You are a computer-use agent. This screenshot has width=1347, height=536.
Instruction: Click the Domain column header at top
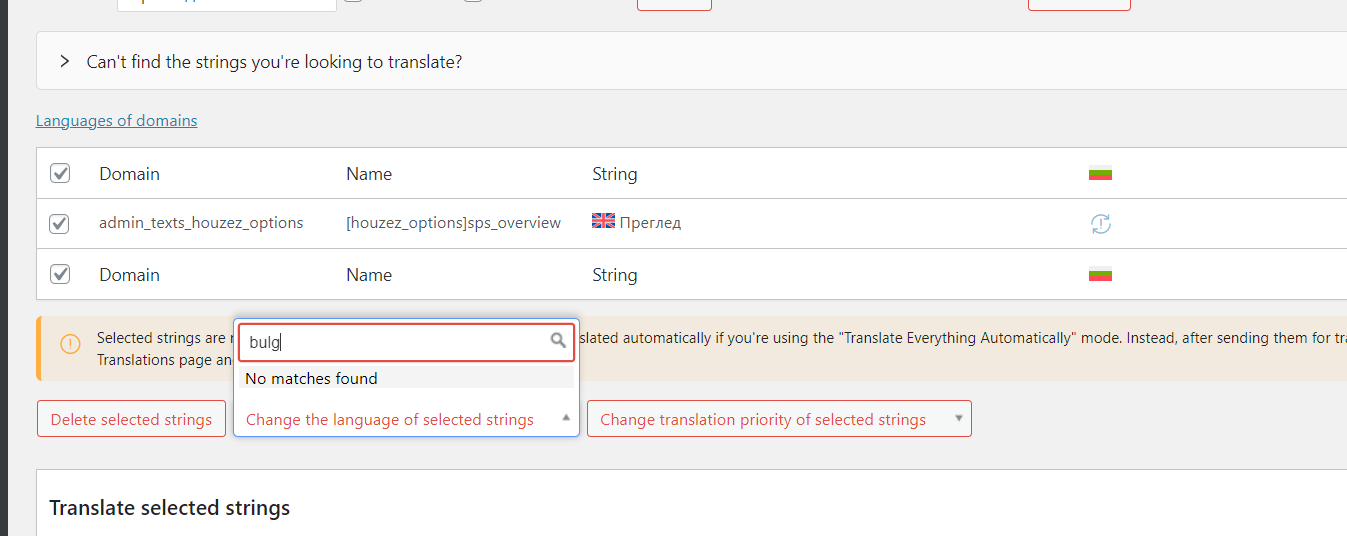[129, 174]
